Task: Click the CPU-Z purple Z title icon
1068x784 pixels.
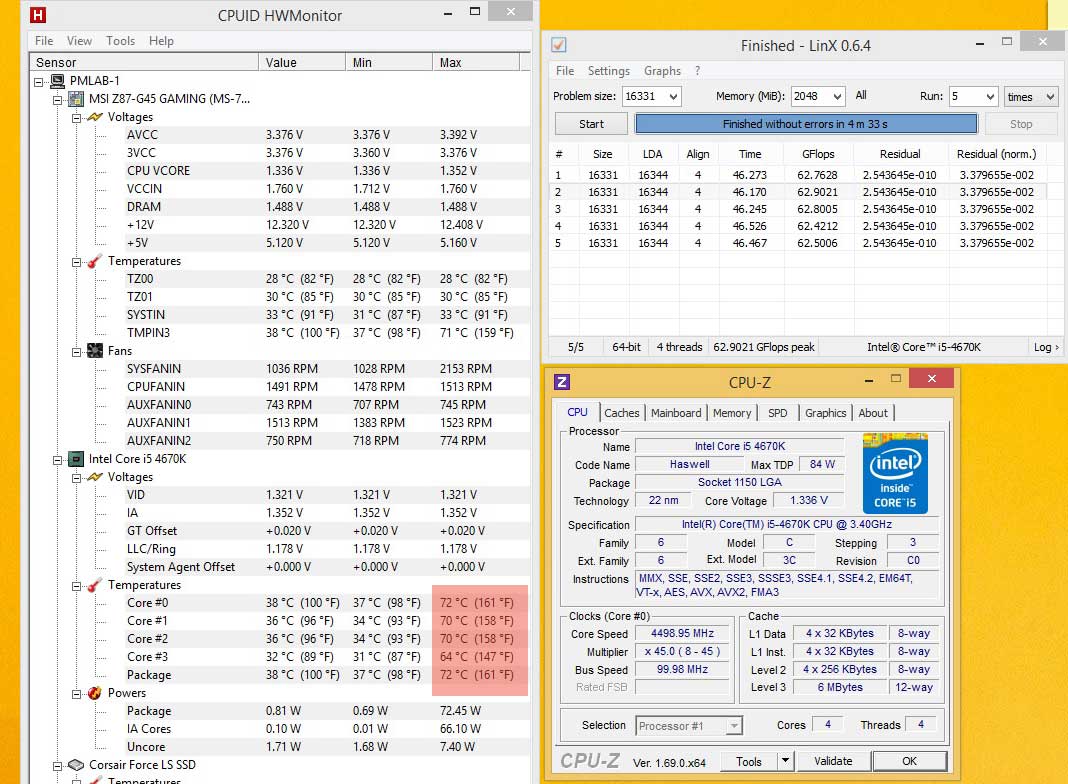Action: 562,381
